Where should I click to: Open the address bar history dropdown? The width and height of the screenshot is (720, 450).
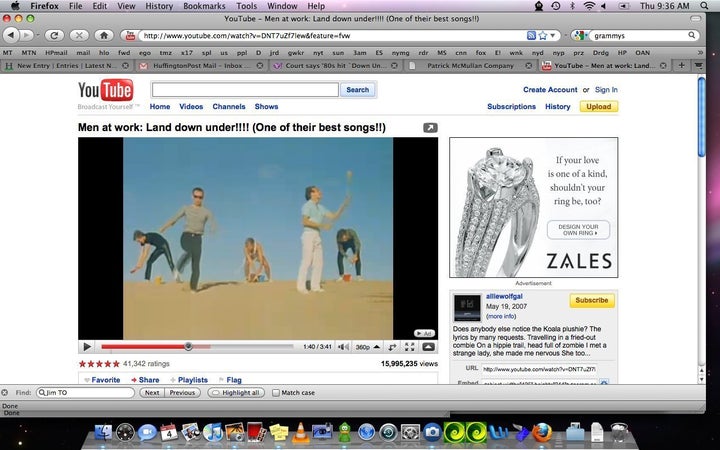pyautogui.click(x=553, y=35)
